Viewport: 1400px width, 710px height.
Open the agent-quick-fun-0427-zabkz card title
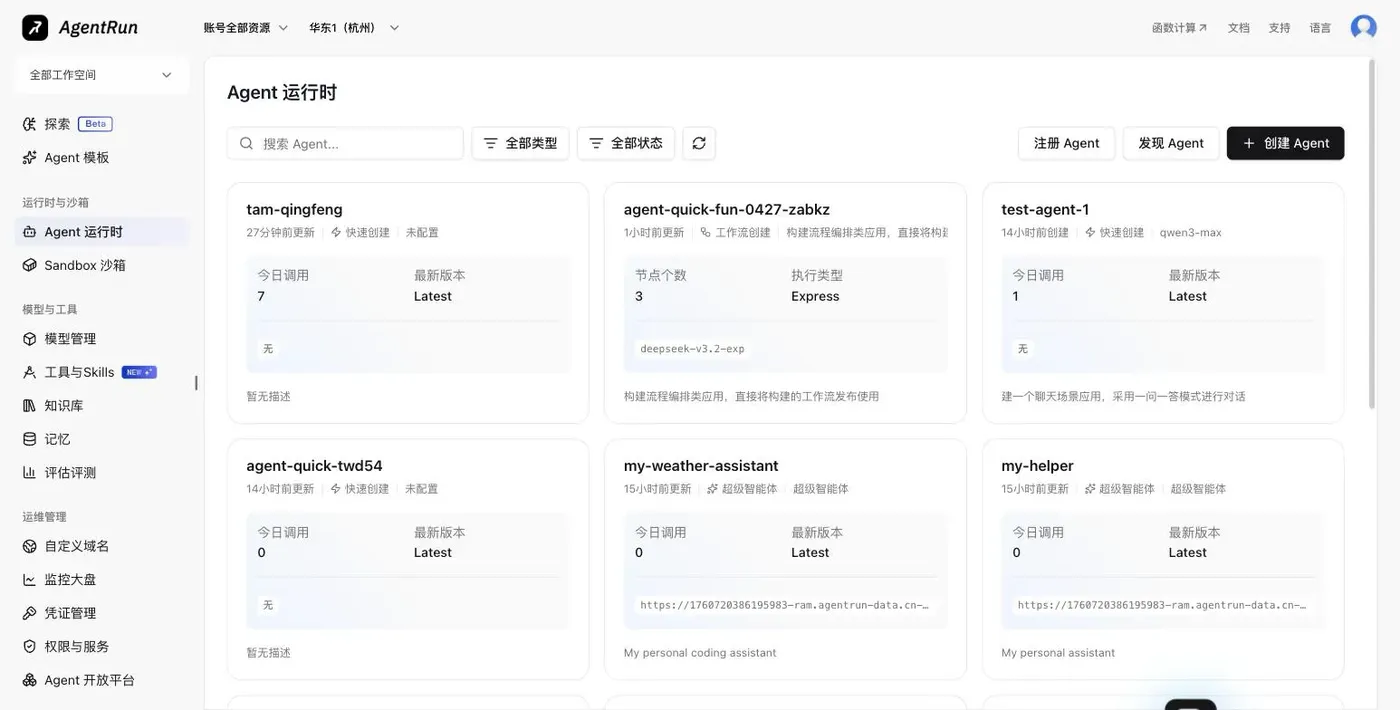(x=727, y=209)
